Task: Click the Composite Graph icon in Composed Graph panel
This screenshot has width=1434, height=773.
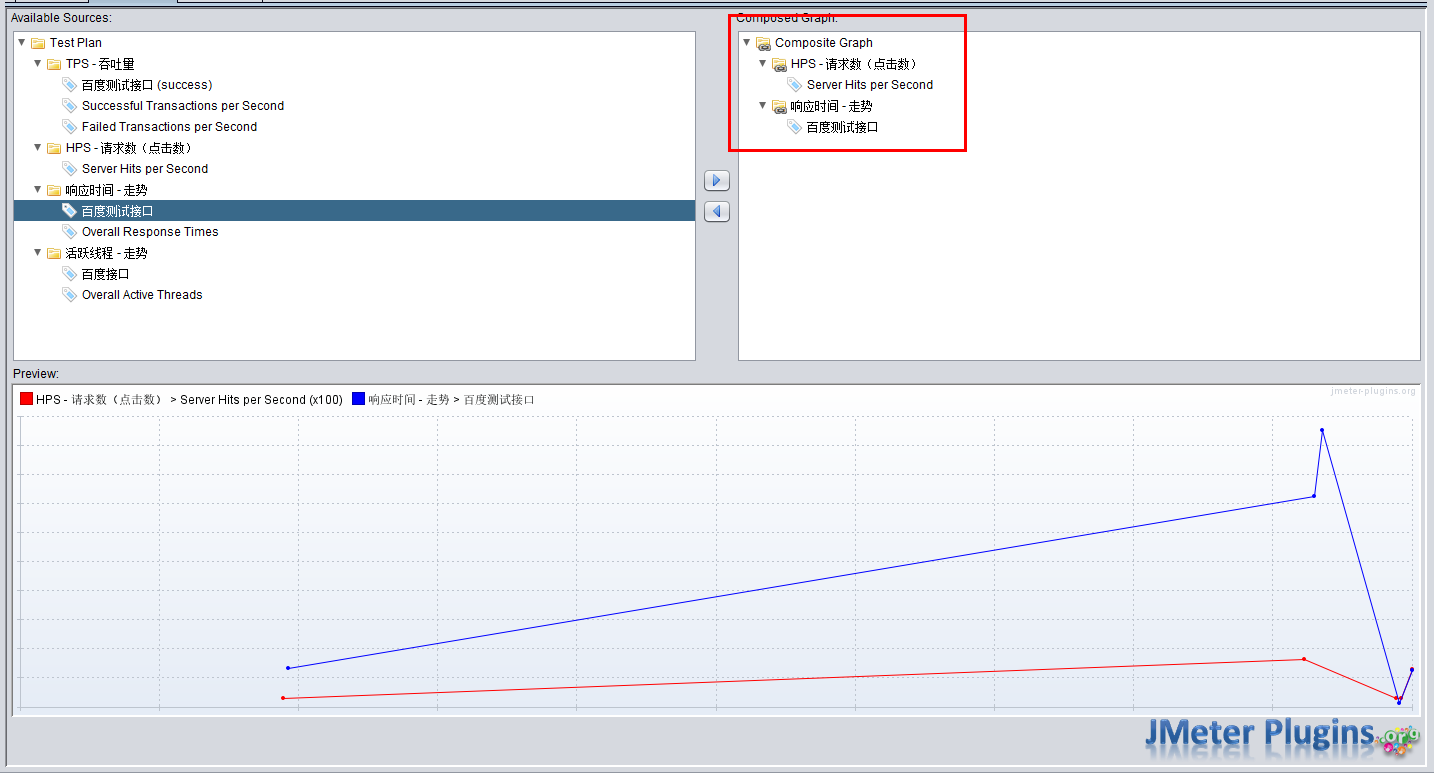Action: click(763, 42)
